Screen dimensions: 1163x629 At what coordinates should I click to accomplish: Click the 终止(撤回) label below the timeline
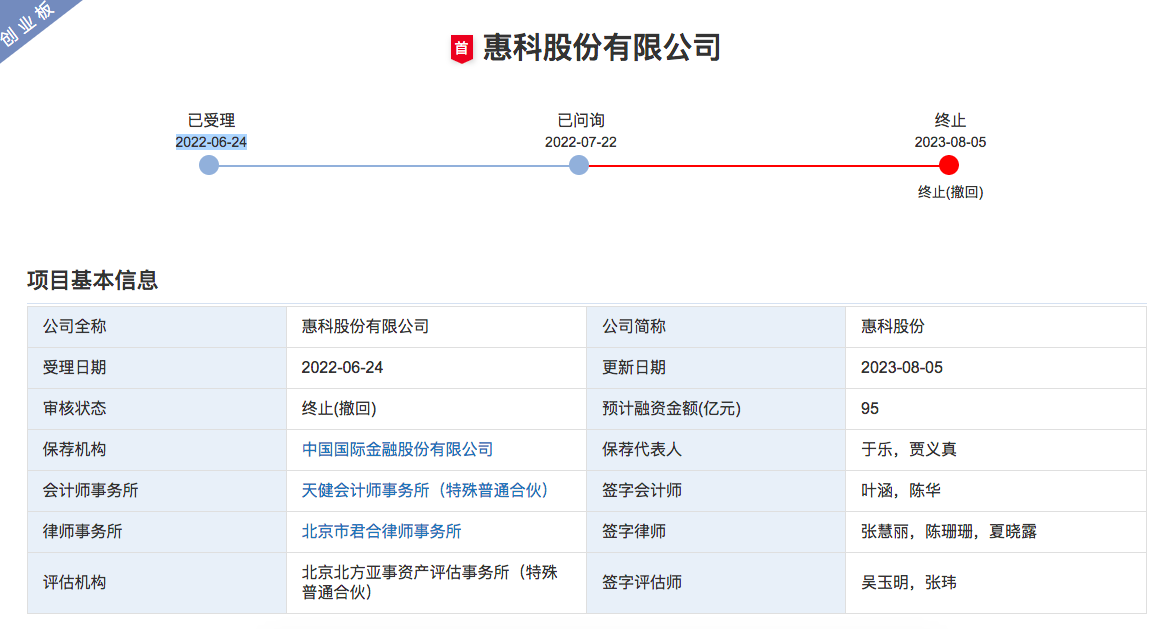click(x=950, y=192)
